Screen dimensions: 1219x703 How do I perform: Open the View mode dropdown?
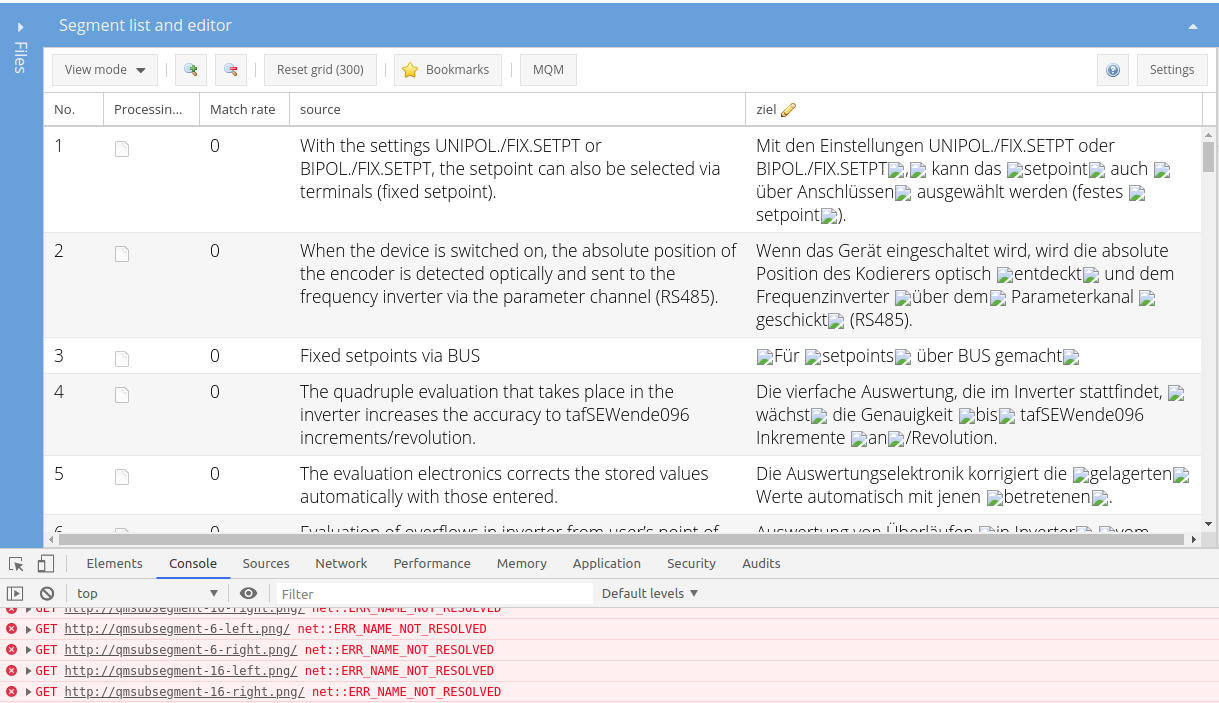[105, 70]
